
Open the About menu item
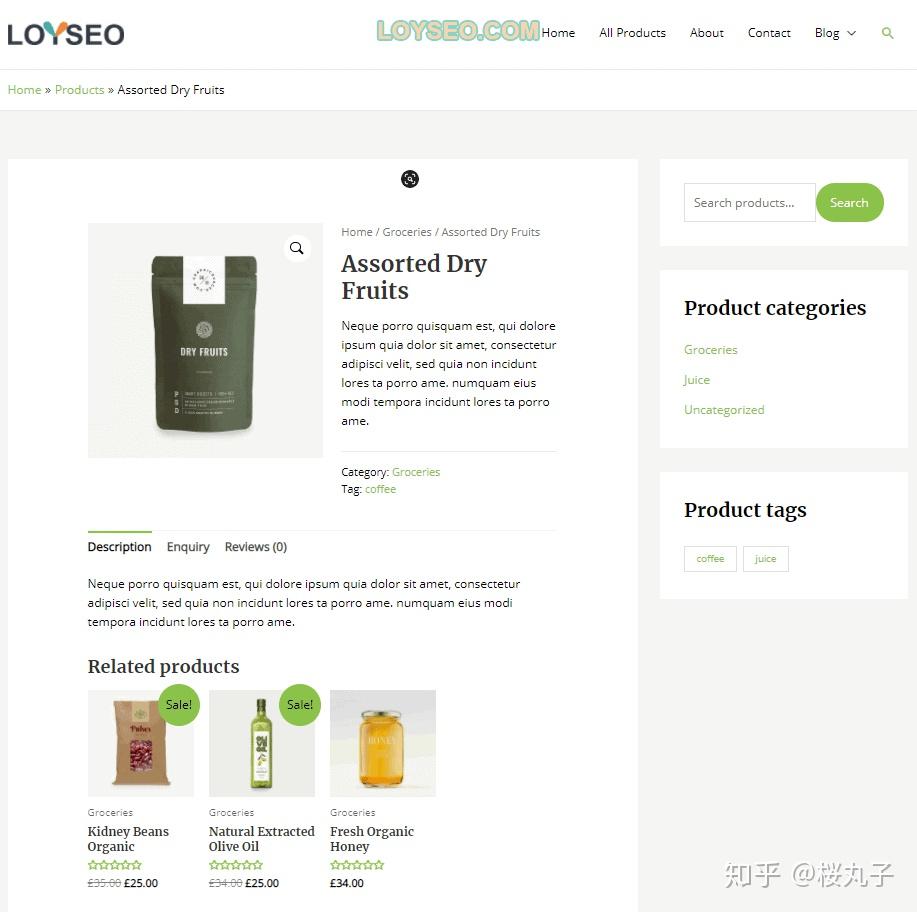706,33
